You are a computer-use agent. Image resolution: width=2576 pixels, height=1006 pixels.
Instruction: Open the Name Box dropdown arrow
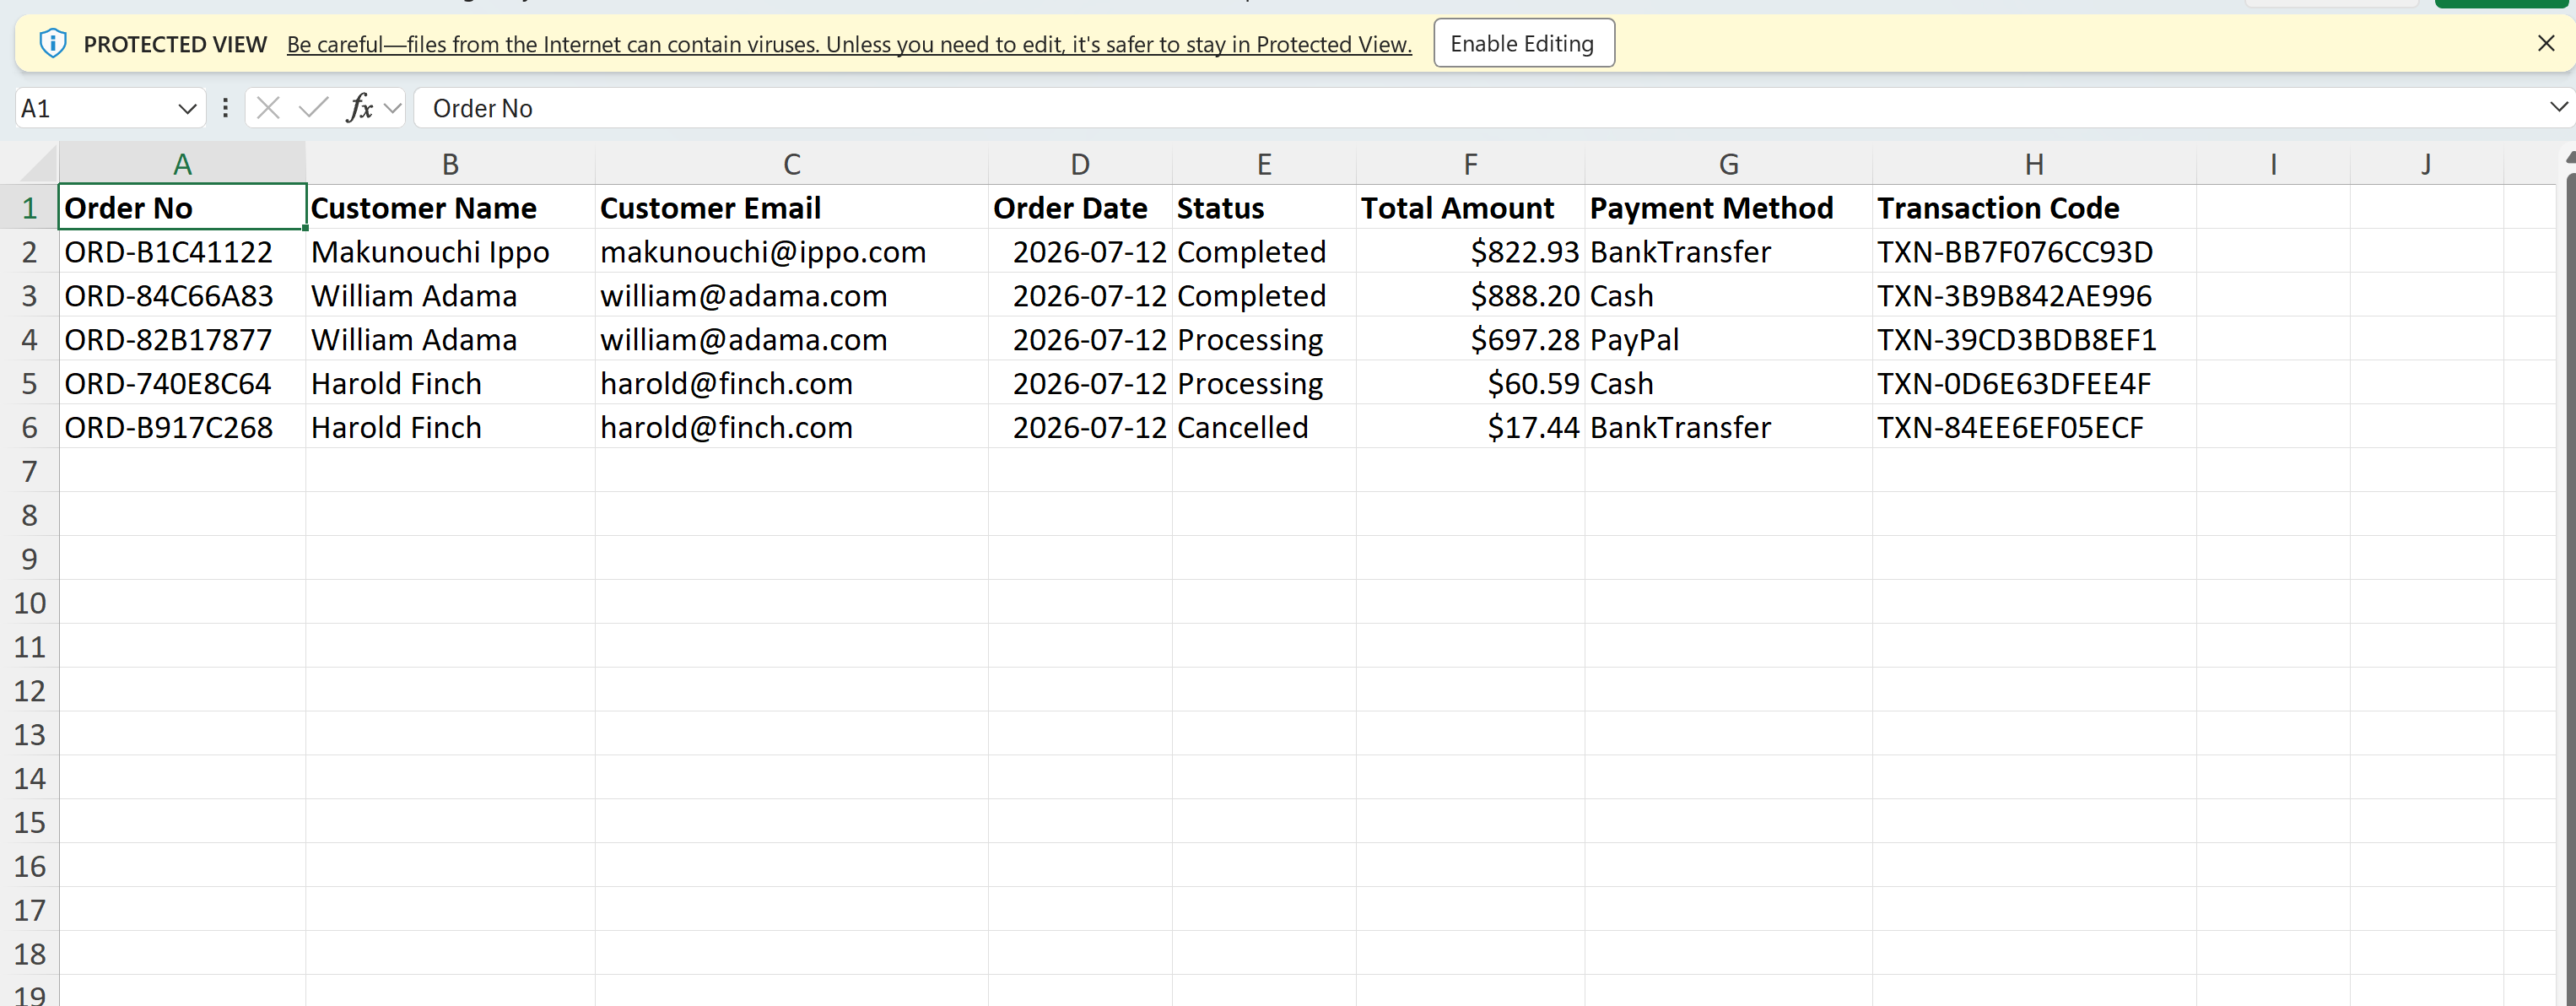coord(187,108)
